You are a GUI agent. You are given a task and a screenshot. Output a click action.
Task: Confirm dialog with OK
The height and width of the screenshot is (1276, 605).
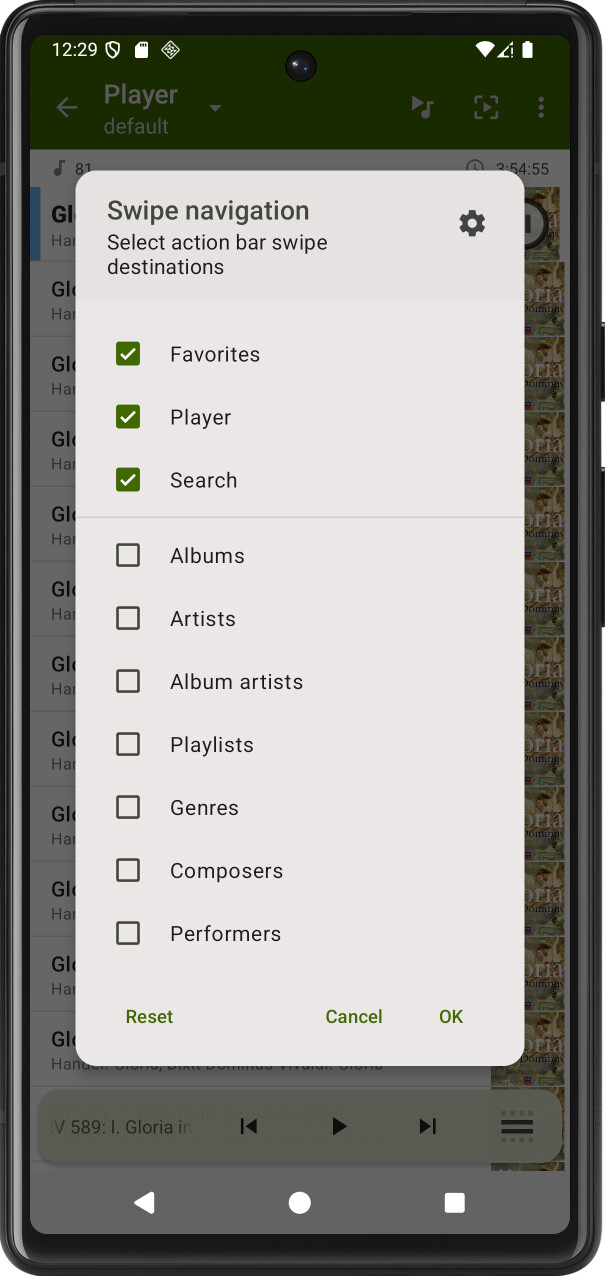451,1016
